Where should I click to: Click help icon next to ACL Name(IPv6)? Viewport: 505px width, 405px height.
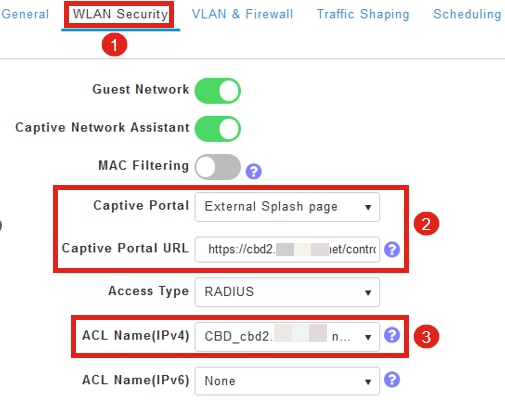[x=392, y=380]
